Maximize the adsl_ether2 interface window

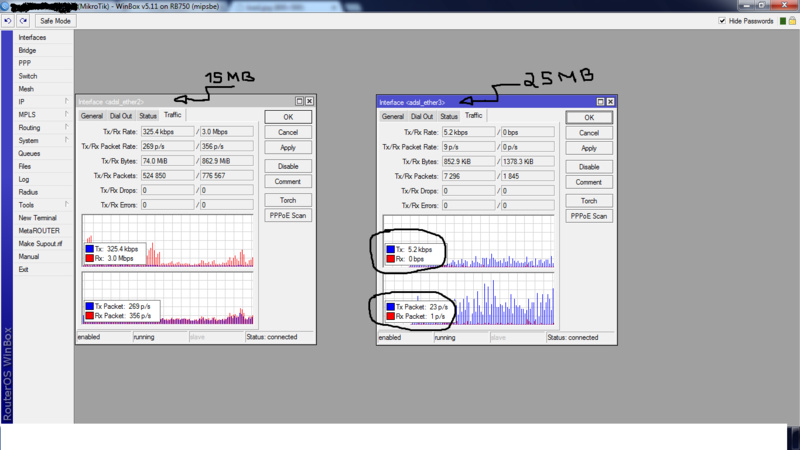point(299,101)
